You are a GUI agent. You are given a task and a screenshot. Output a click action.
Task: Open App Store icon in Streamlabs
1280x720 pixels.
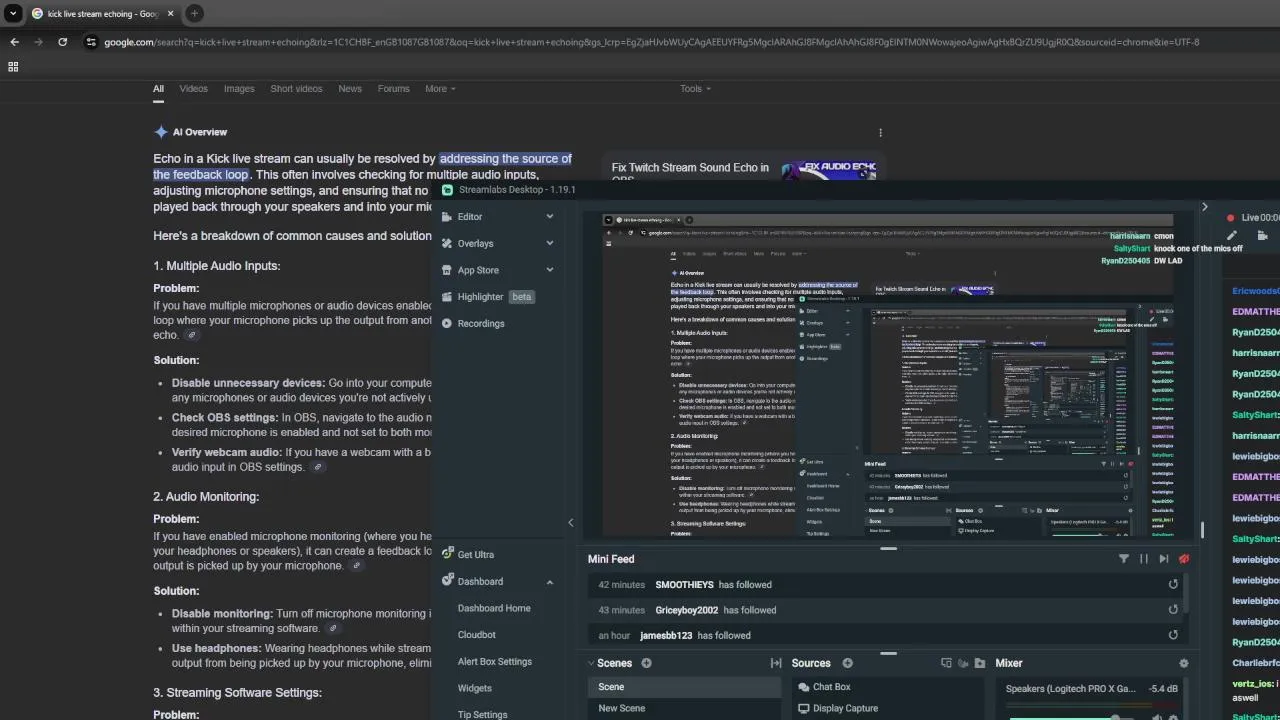pos(448,270)
